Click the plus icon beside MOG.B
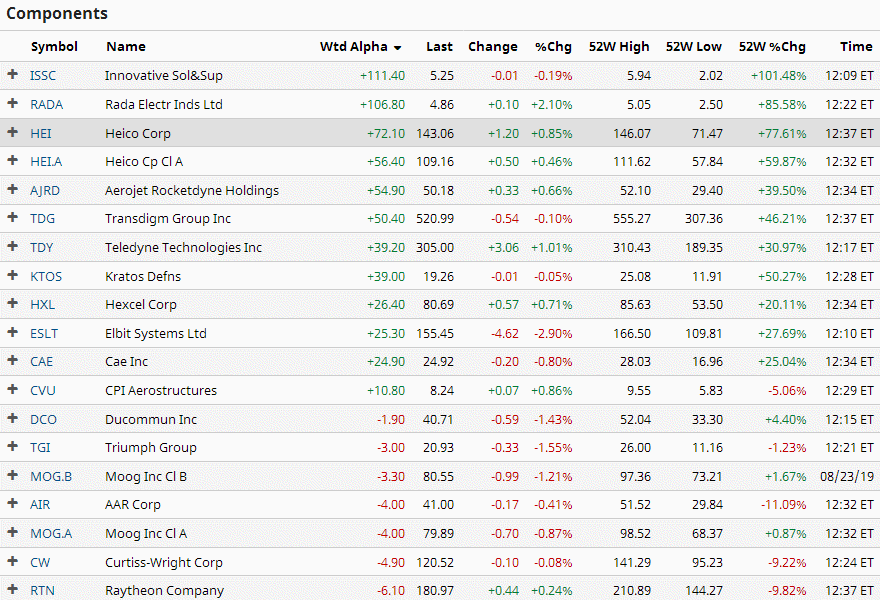This screenshot has height=600, width=880. tap(12, 475)
